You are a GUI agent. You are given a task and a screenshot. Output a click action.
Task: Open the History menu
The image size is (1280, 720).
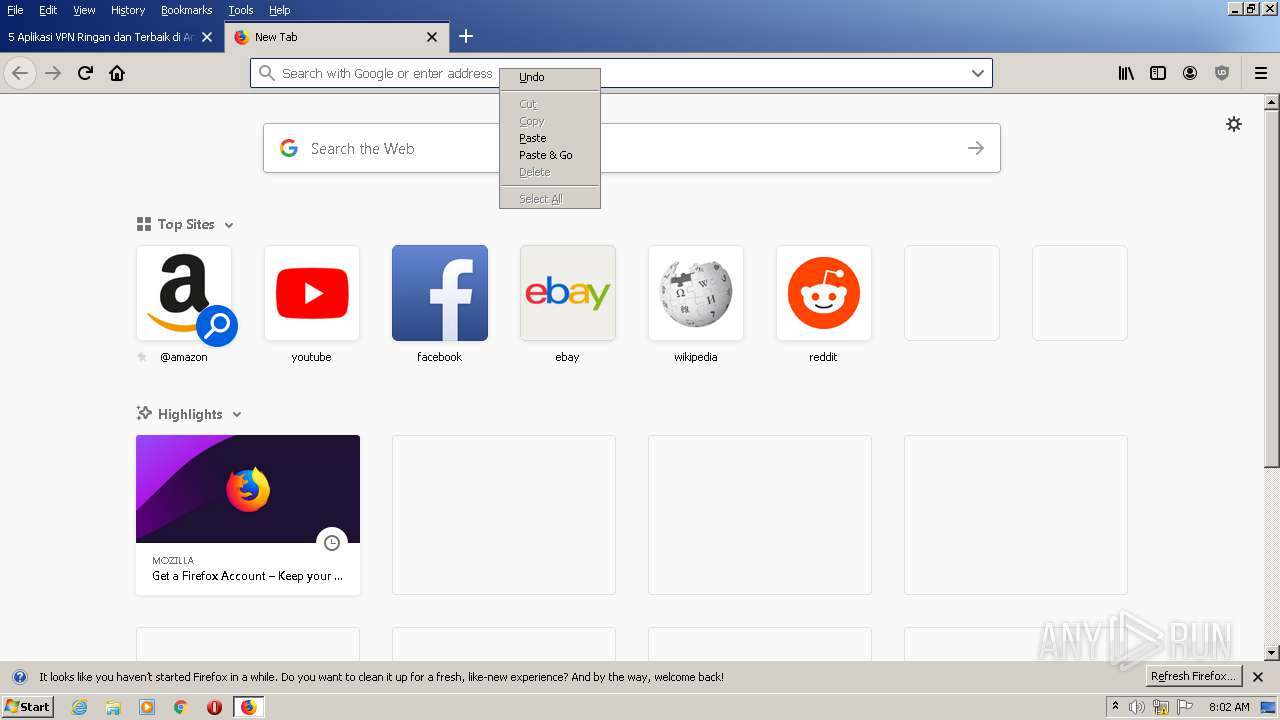tap(128, 10)
